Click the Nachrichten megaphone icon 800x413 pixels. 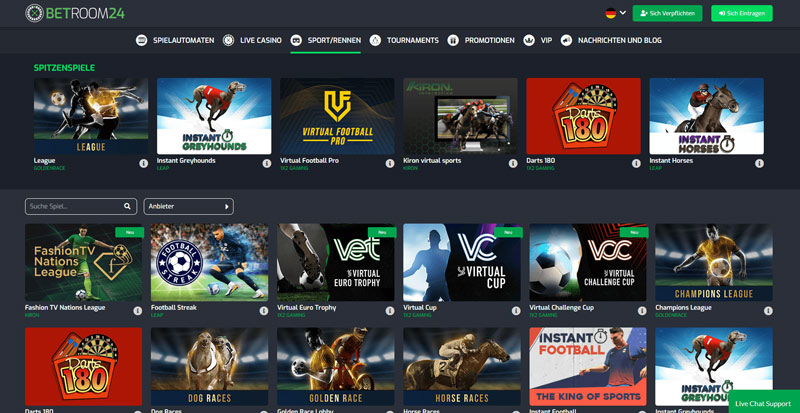(566, 40)
